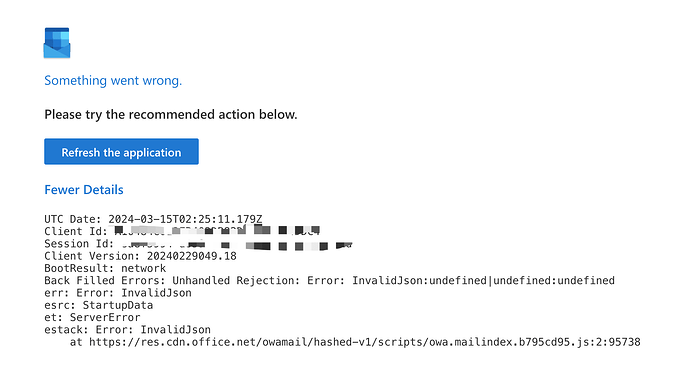690x389 pixels.
Task: Click the Outlook envelope logo icon
Action: click(x=57, y=43)
